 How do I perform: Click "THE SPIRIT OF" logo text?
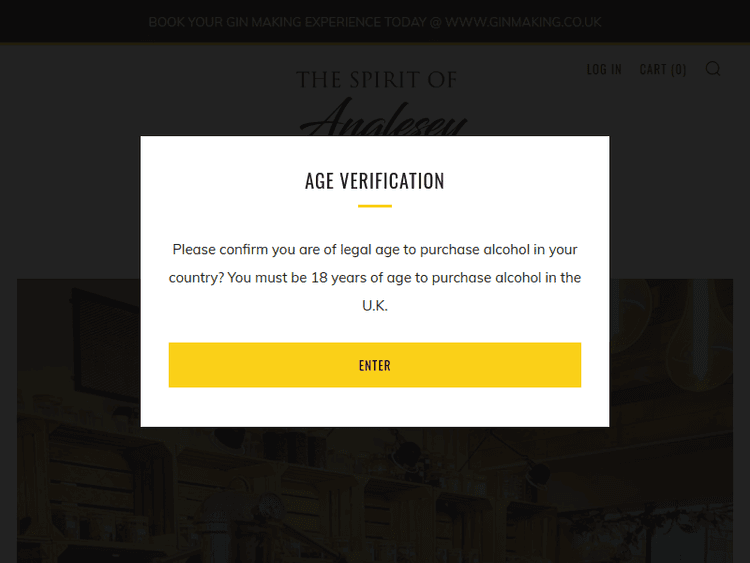pyautogui.click(x=376, y=80)
